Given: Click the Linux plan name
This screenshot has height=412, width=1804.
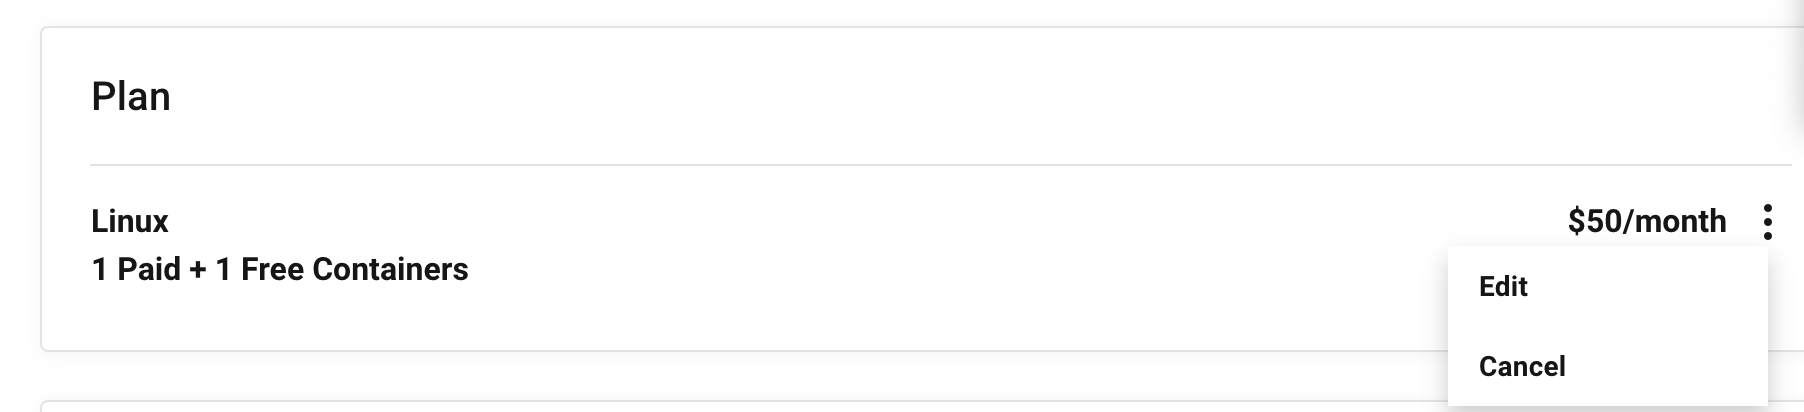Looking at the screenshot, I should pos(130,221).
